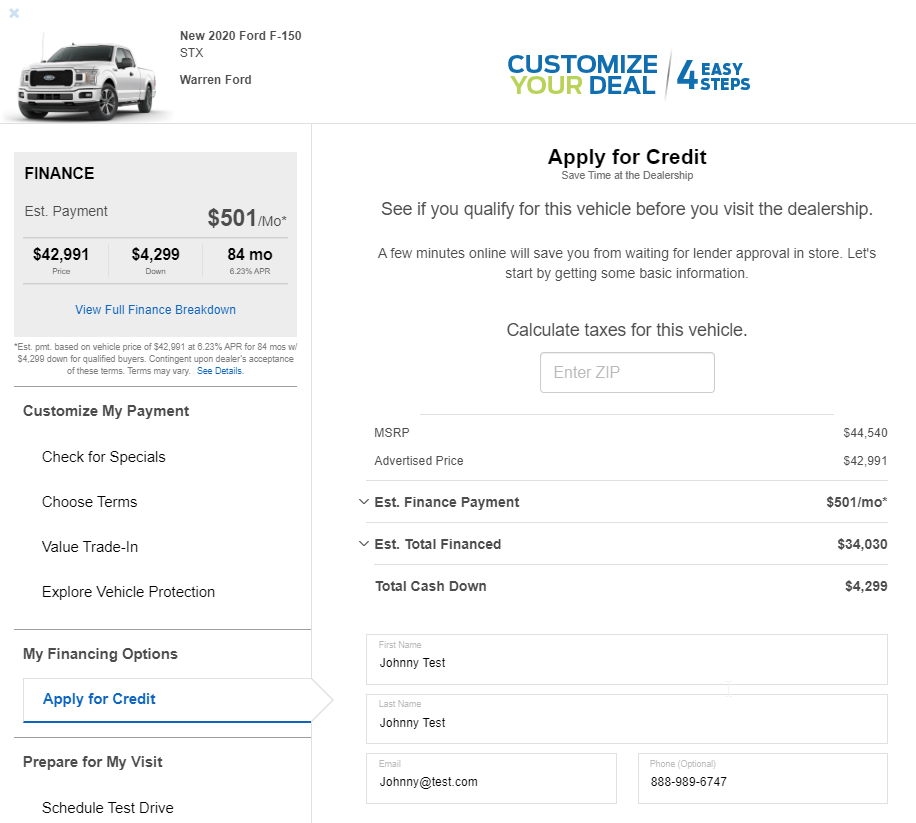This screenshot has width=916, height=823.
Task: Click the Email input field
Action: [x=491, y=778]
